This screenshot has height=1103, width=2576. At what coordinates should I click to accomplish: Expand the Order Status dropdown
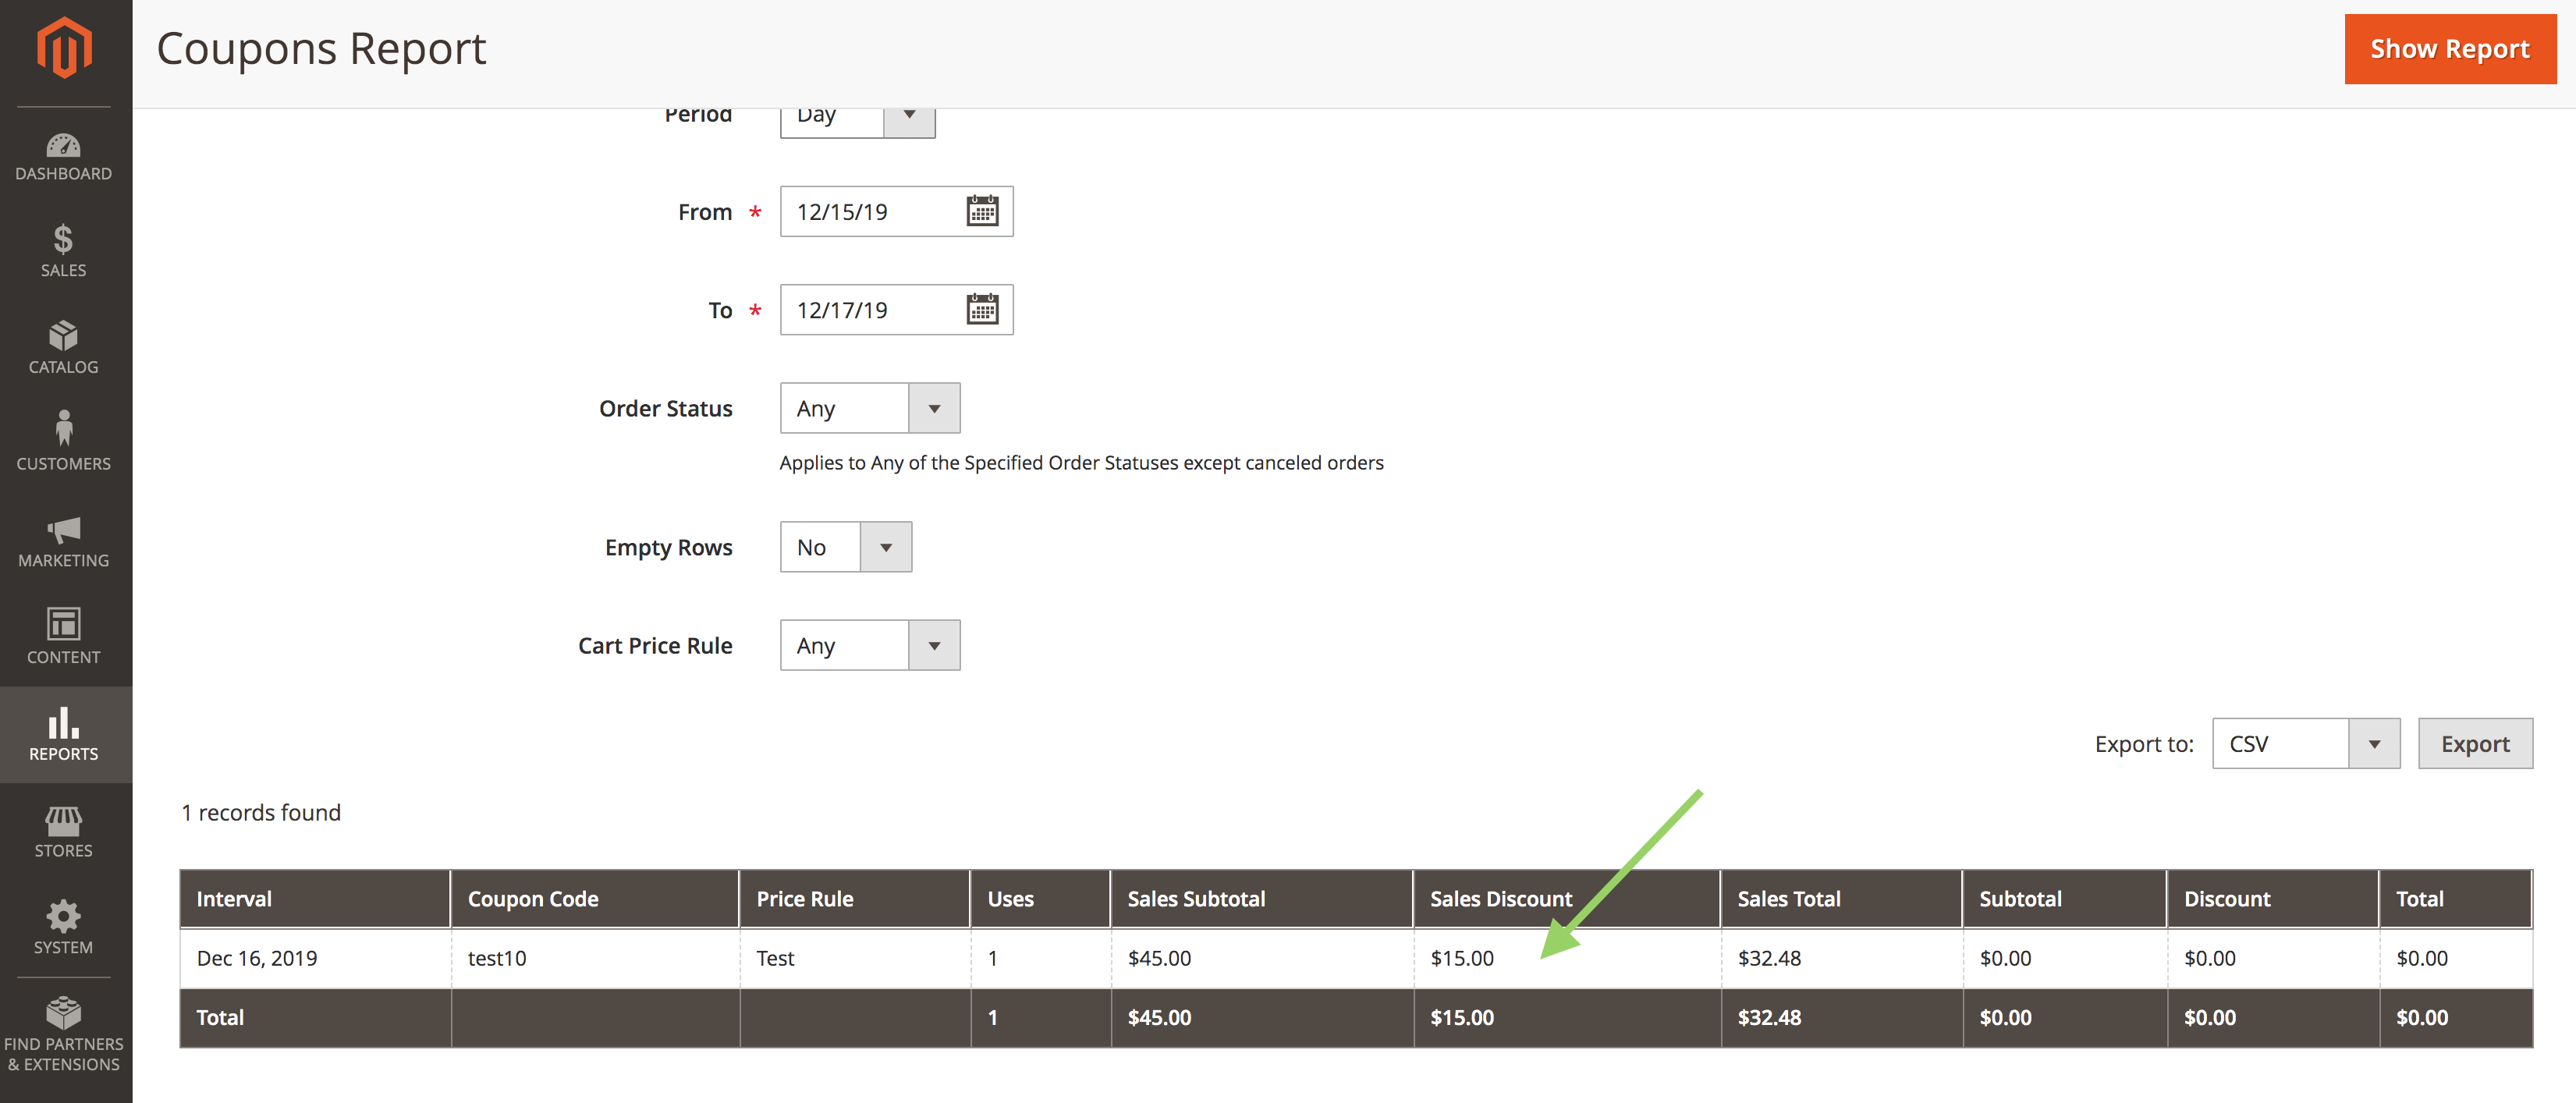(x=869, y=408)
